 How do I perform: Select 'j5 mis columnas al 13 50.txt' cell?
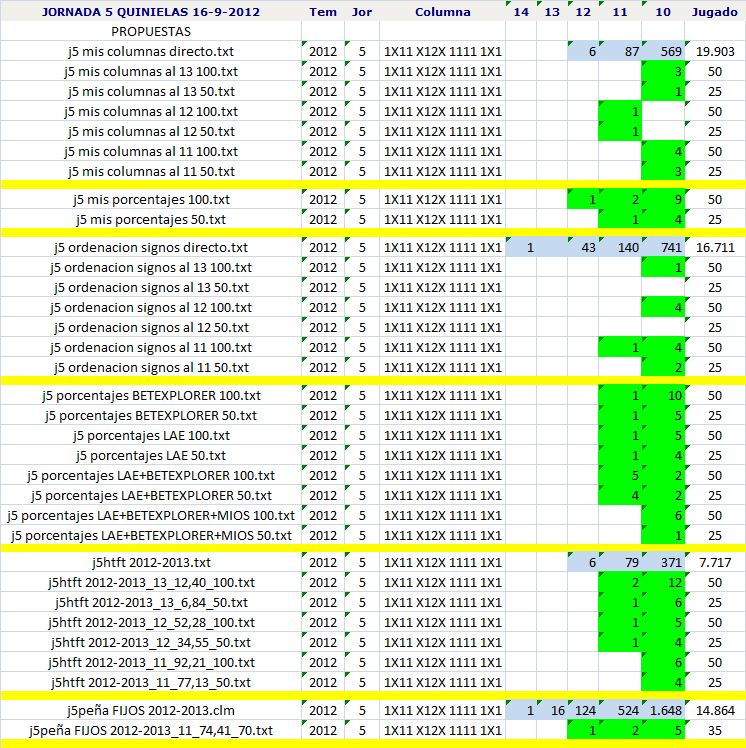[x=151, y=92]
